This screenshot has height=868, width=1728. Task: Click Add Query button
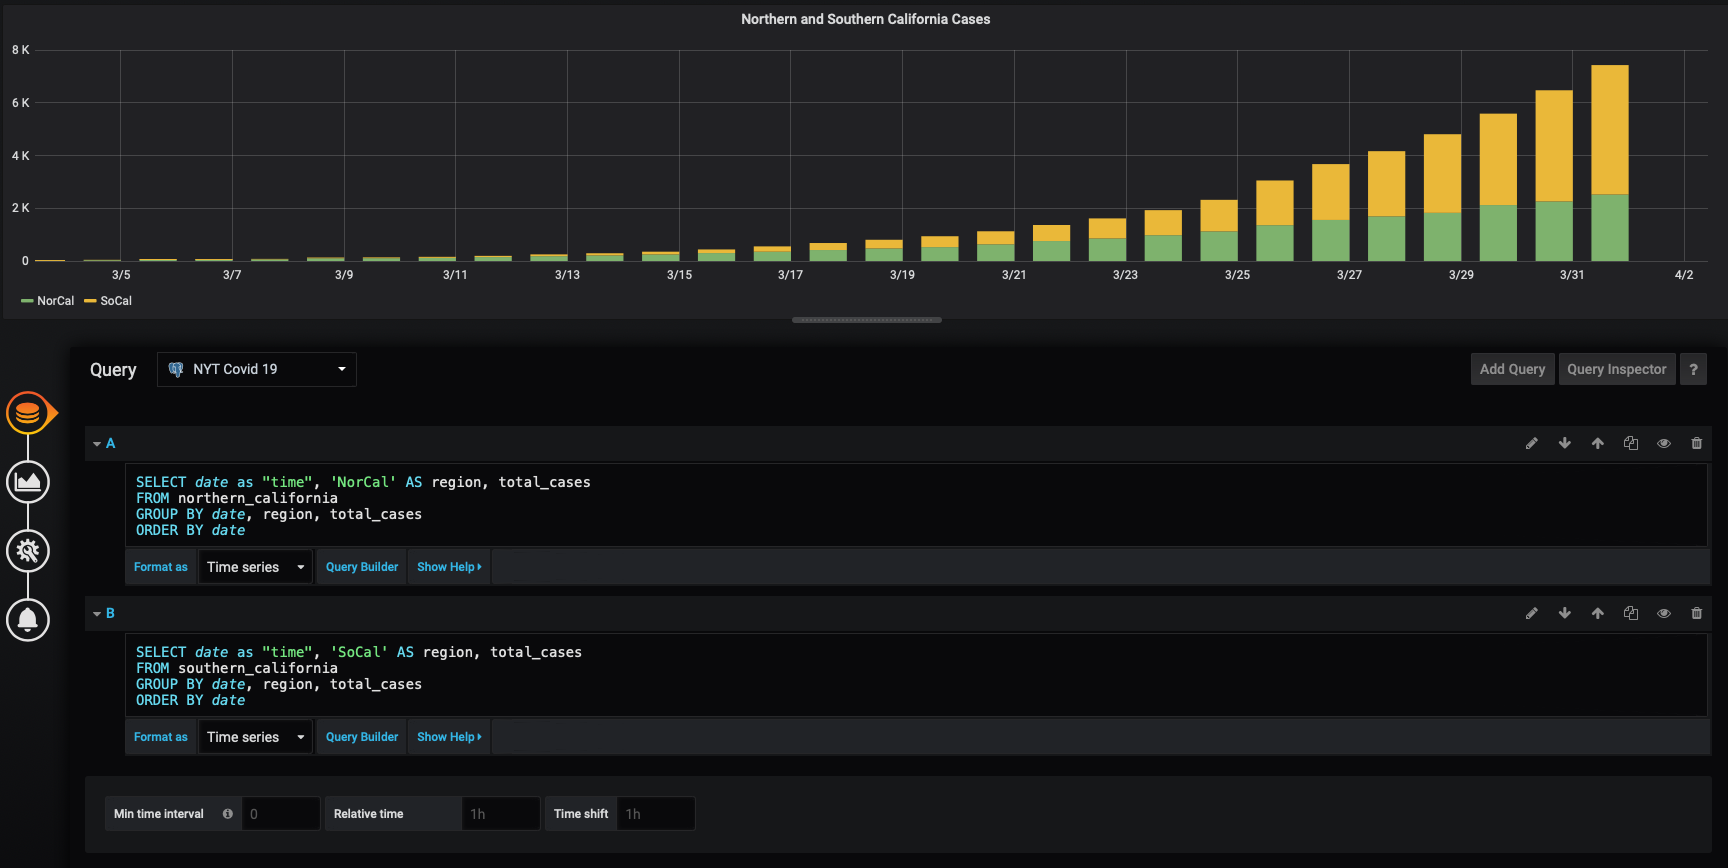pos(1512,369)
